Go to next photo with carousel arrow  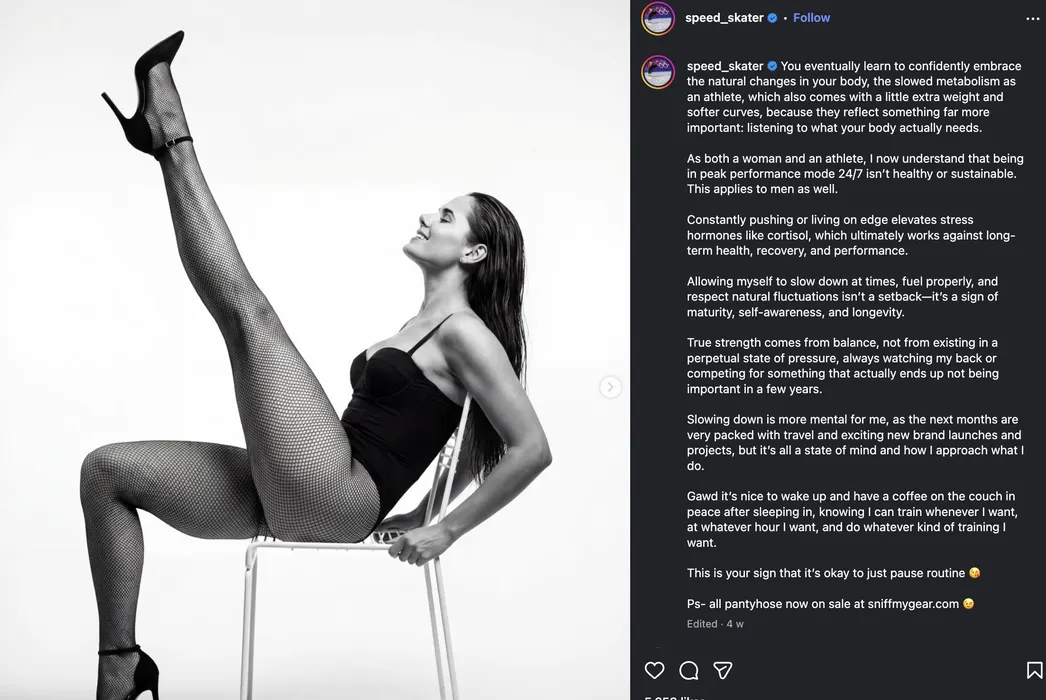(x=610, y=387)
